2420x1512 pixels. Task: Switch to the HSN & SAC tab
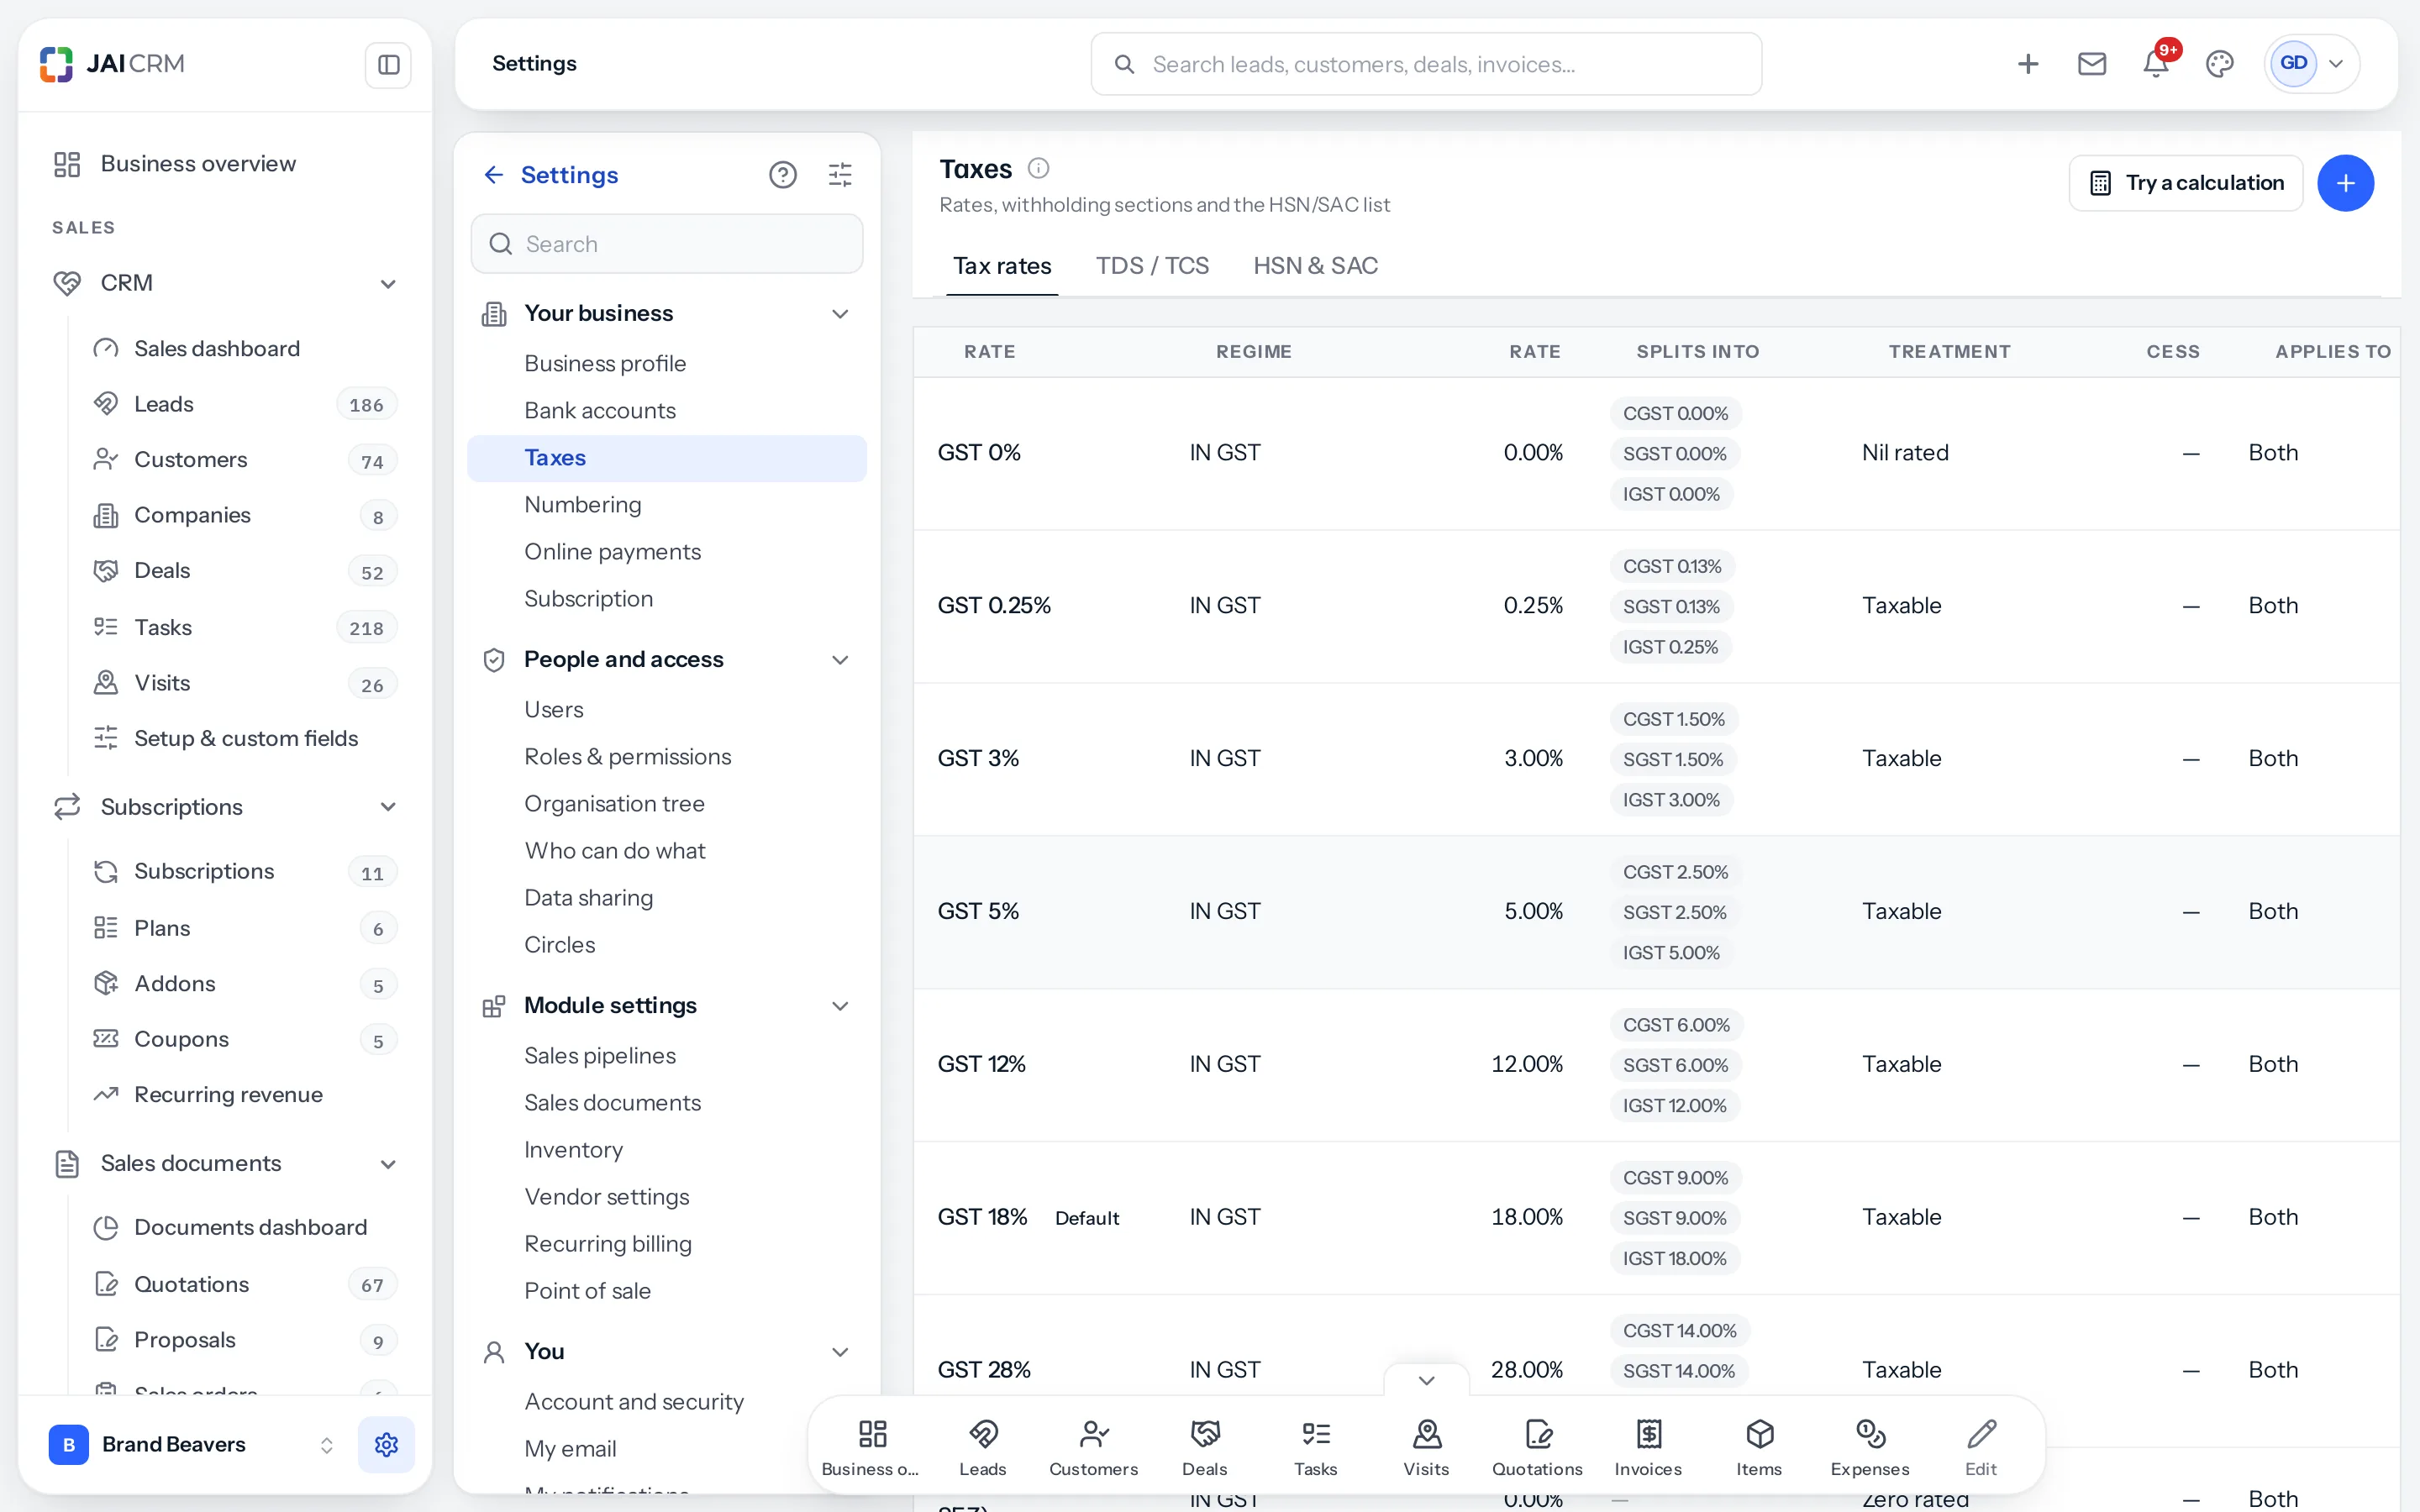point(1315,266)
